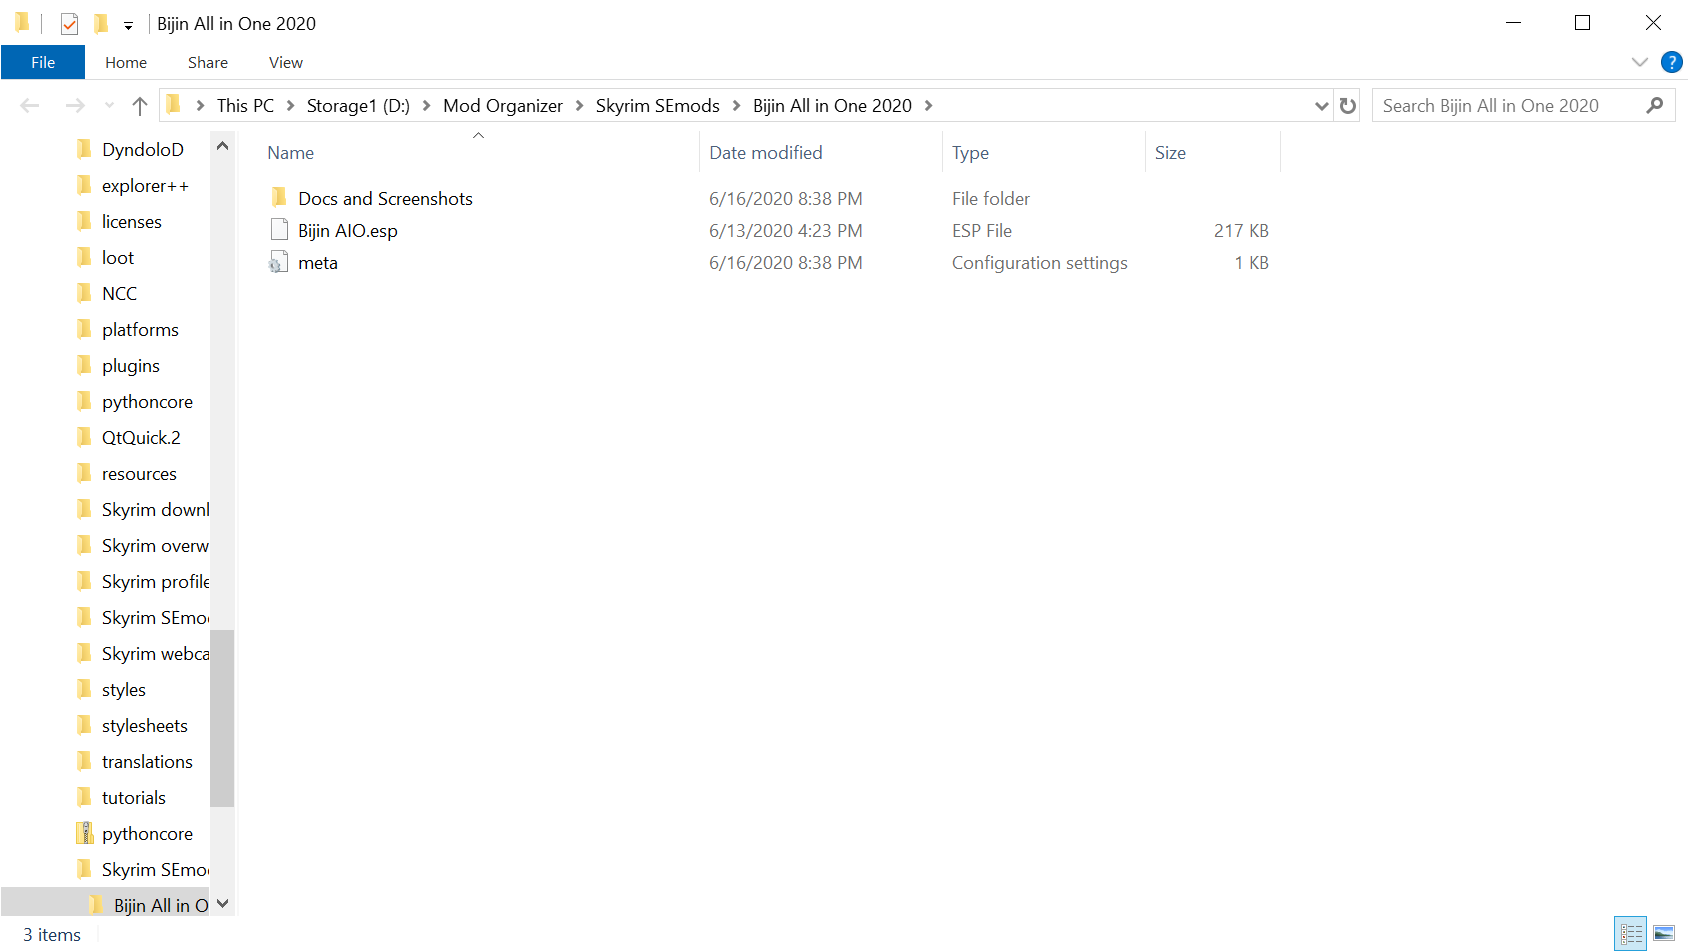Click the Docs and Screenshots folder icon
The width and height of the screenshot is (1689, 952).
pos(279,197)
